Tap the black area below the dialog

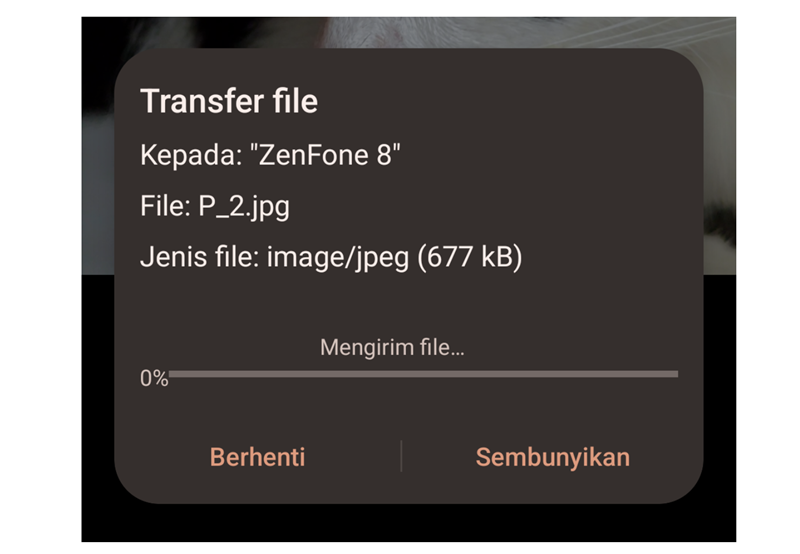click(x=400, y=523)
